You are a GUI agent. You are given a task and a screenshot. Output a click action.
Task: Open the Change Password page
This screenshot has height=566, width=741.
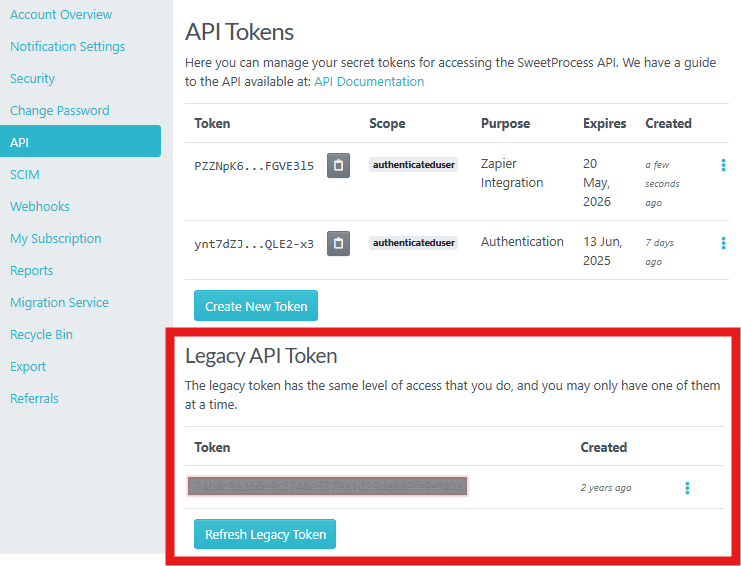(59, 111)
